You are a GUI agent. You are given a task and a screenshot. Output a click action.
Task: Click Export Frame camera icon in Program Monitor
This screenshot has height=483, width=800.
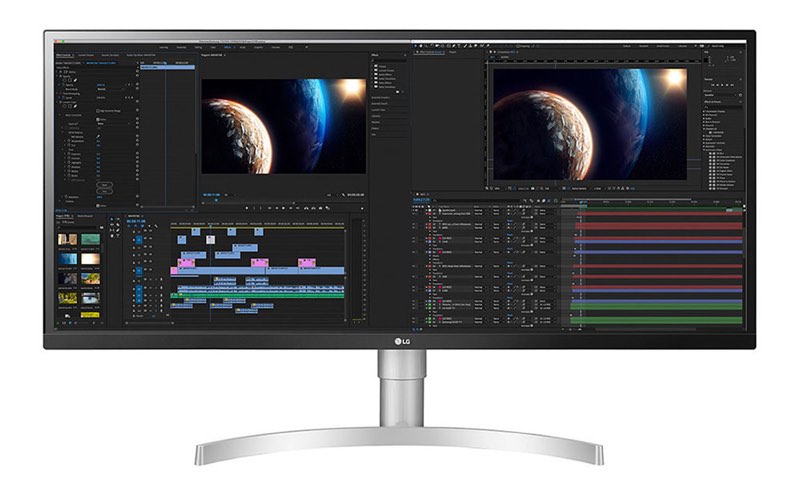(320, 208)
